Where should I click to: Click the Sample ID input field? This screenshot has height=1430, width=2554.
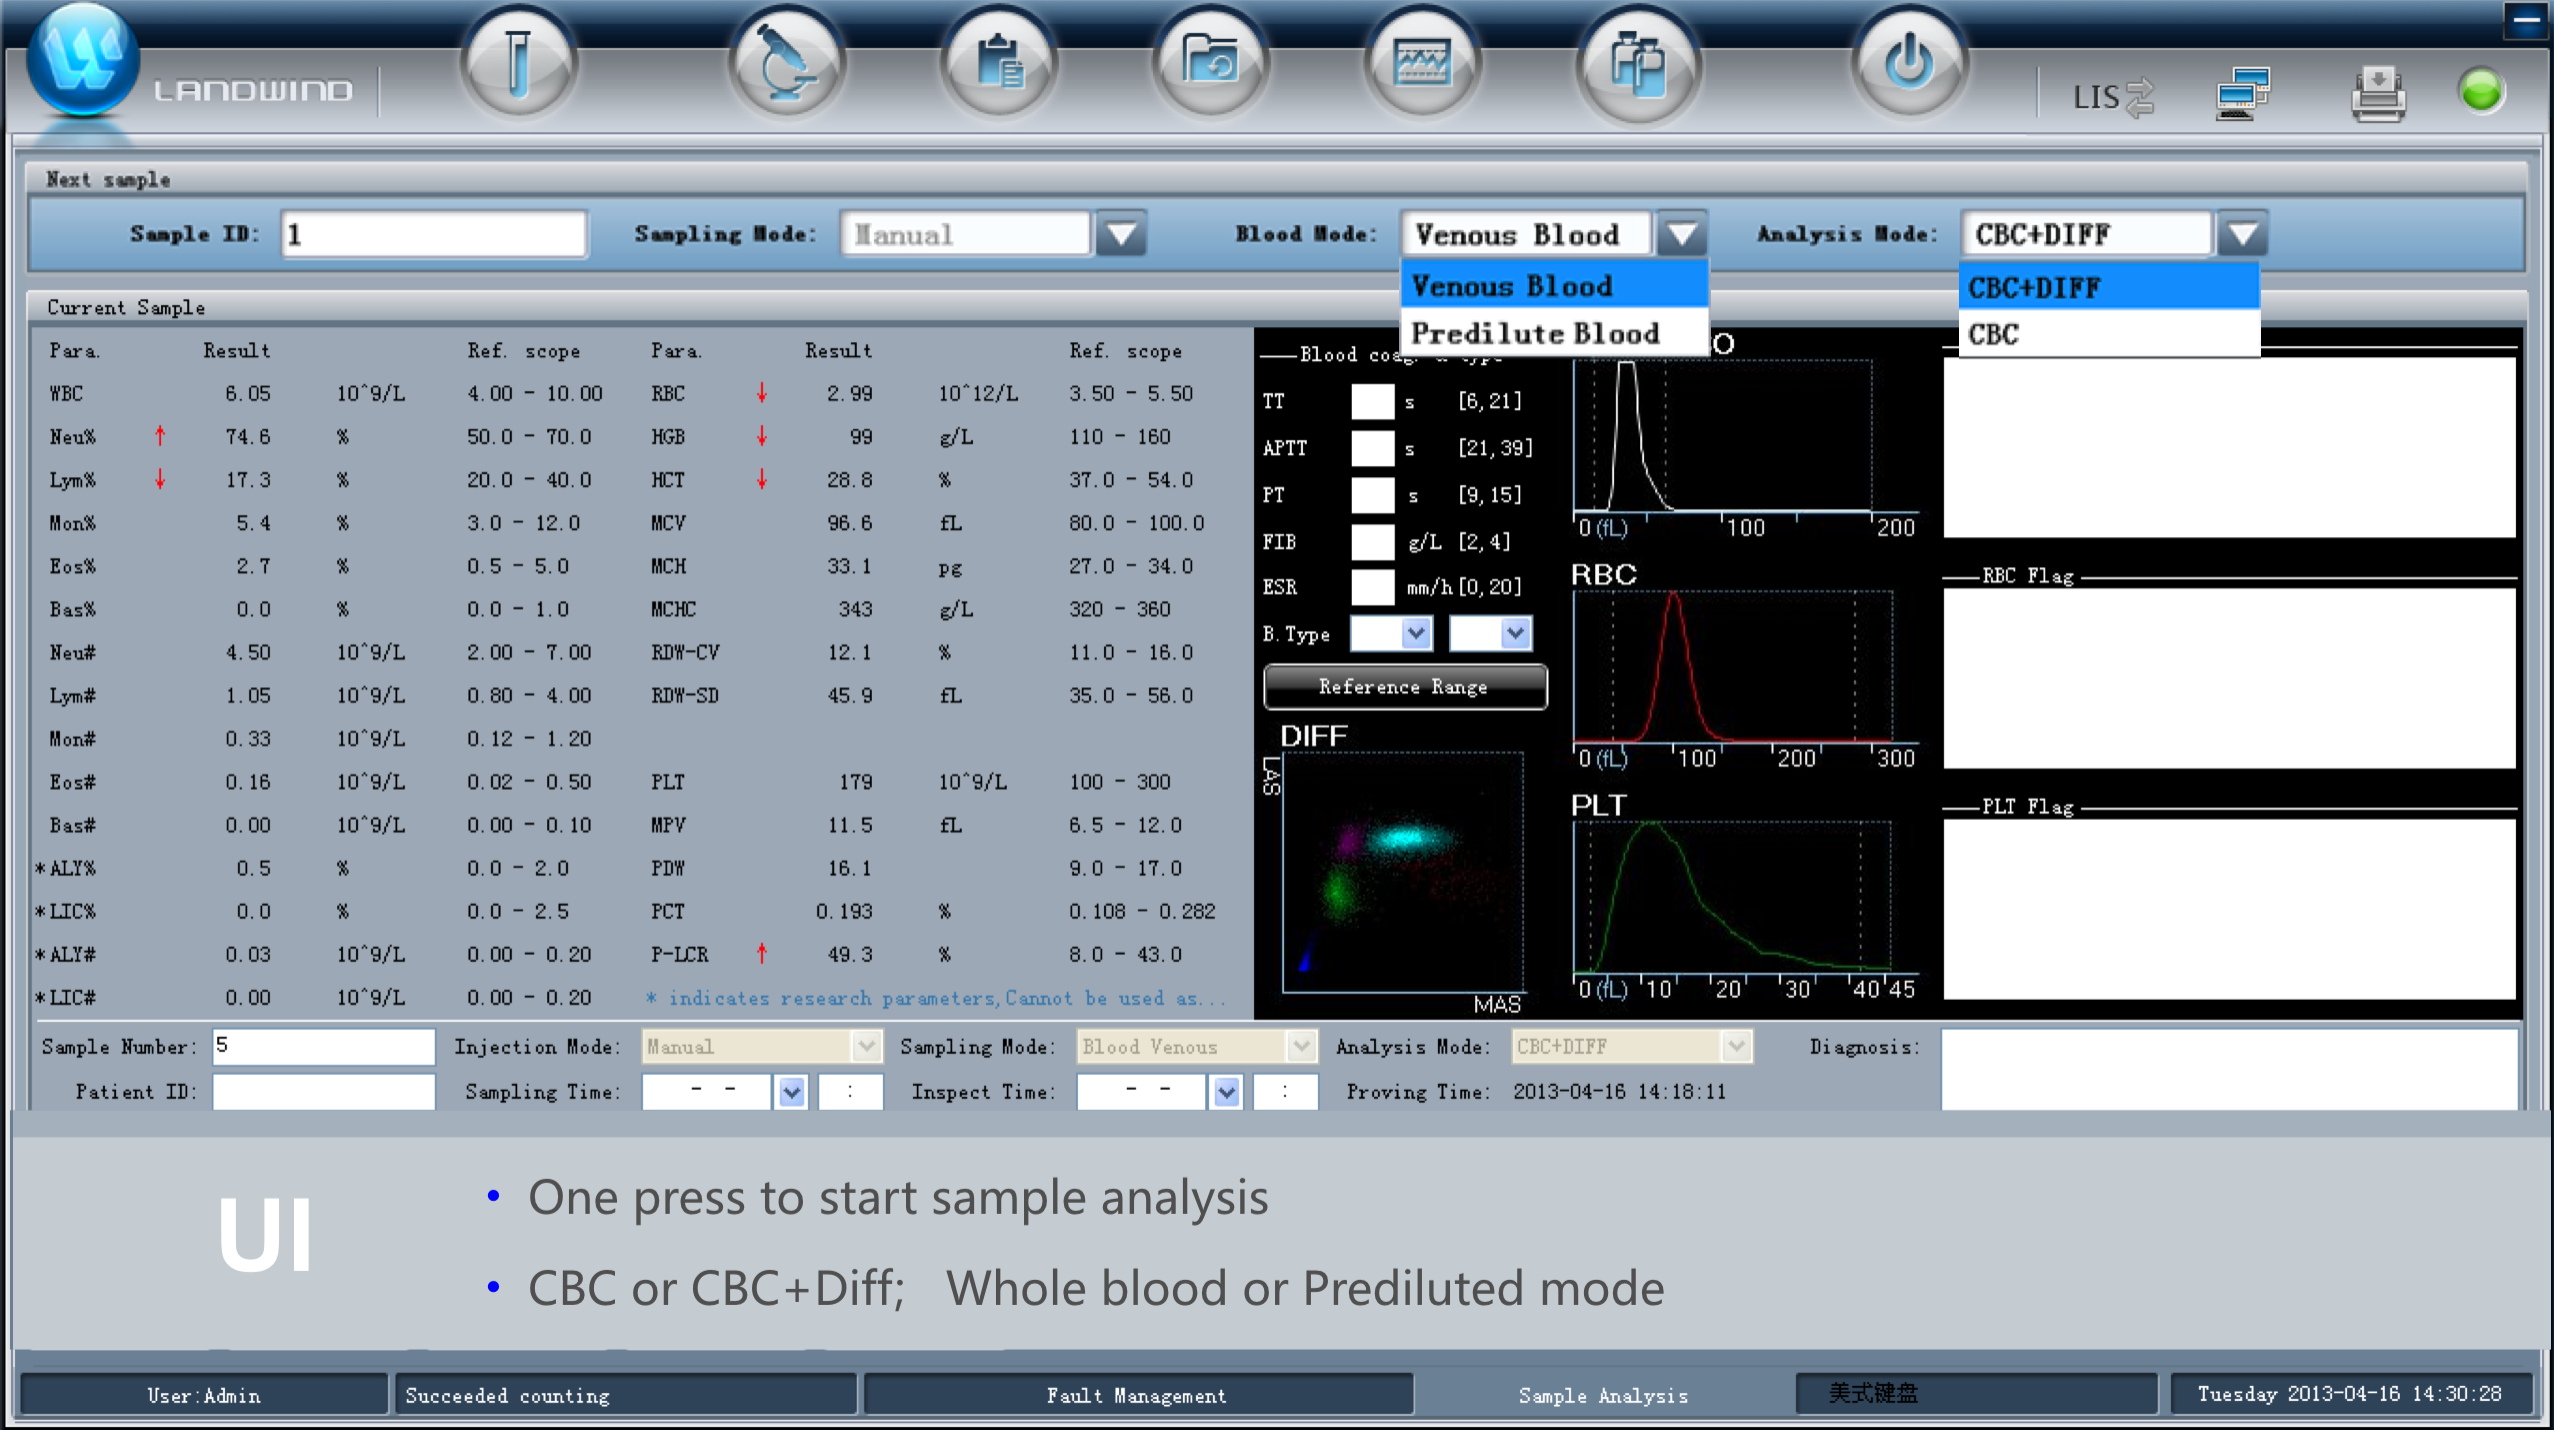(x=433, y=235)
